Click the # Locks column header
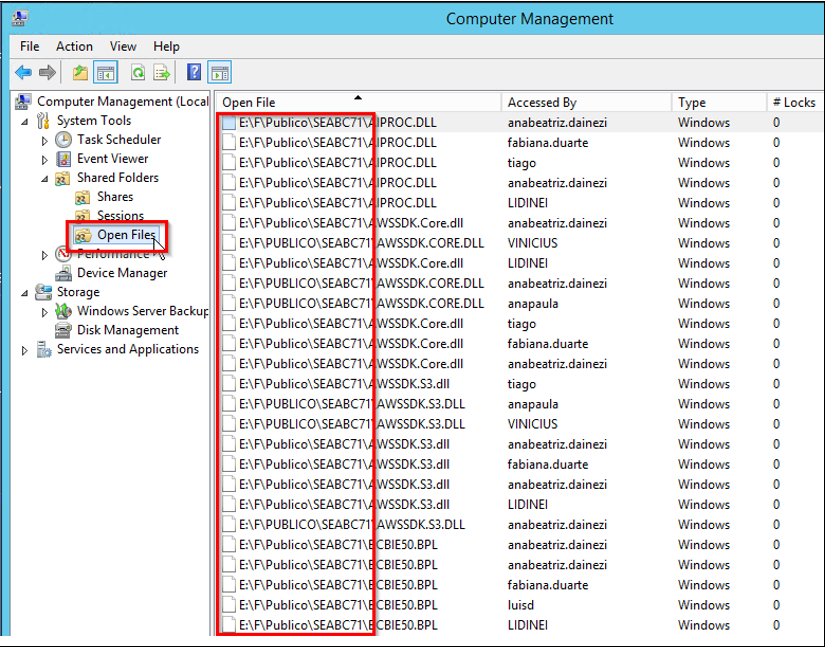The height and width of the screenshot is (648, 827). 793,102
